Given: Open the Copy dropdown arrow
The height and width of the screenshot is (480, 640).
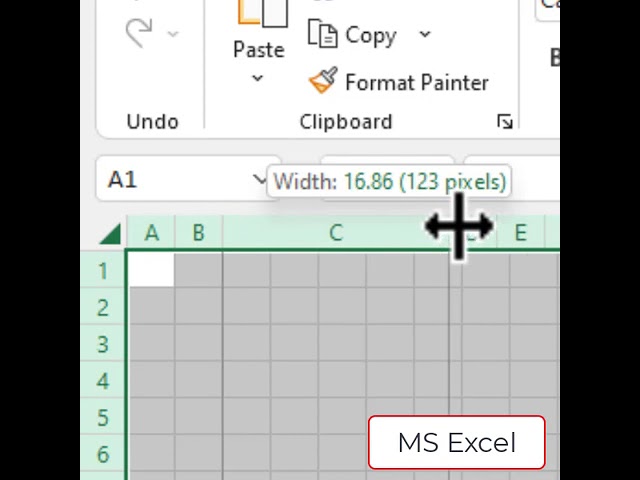Looking at the screenshot, I should (425, 34).
